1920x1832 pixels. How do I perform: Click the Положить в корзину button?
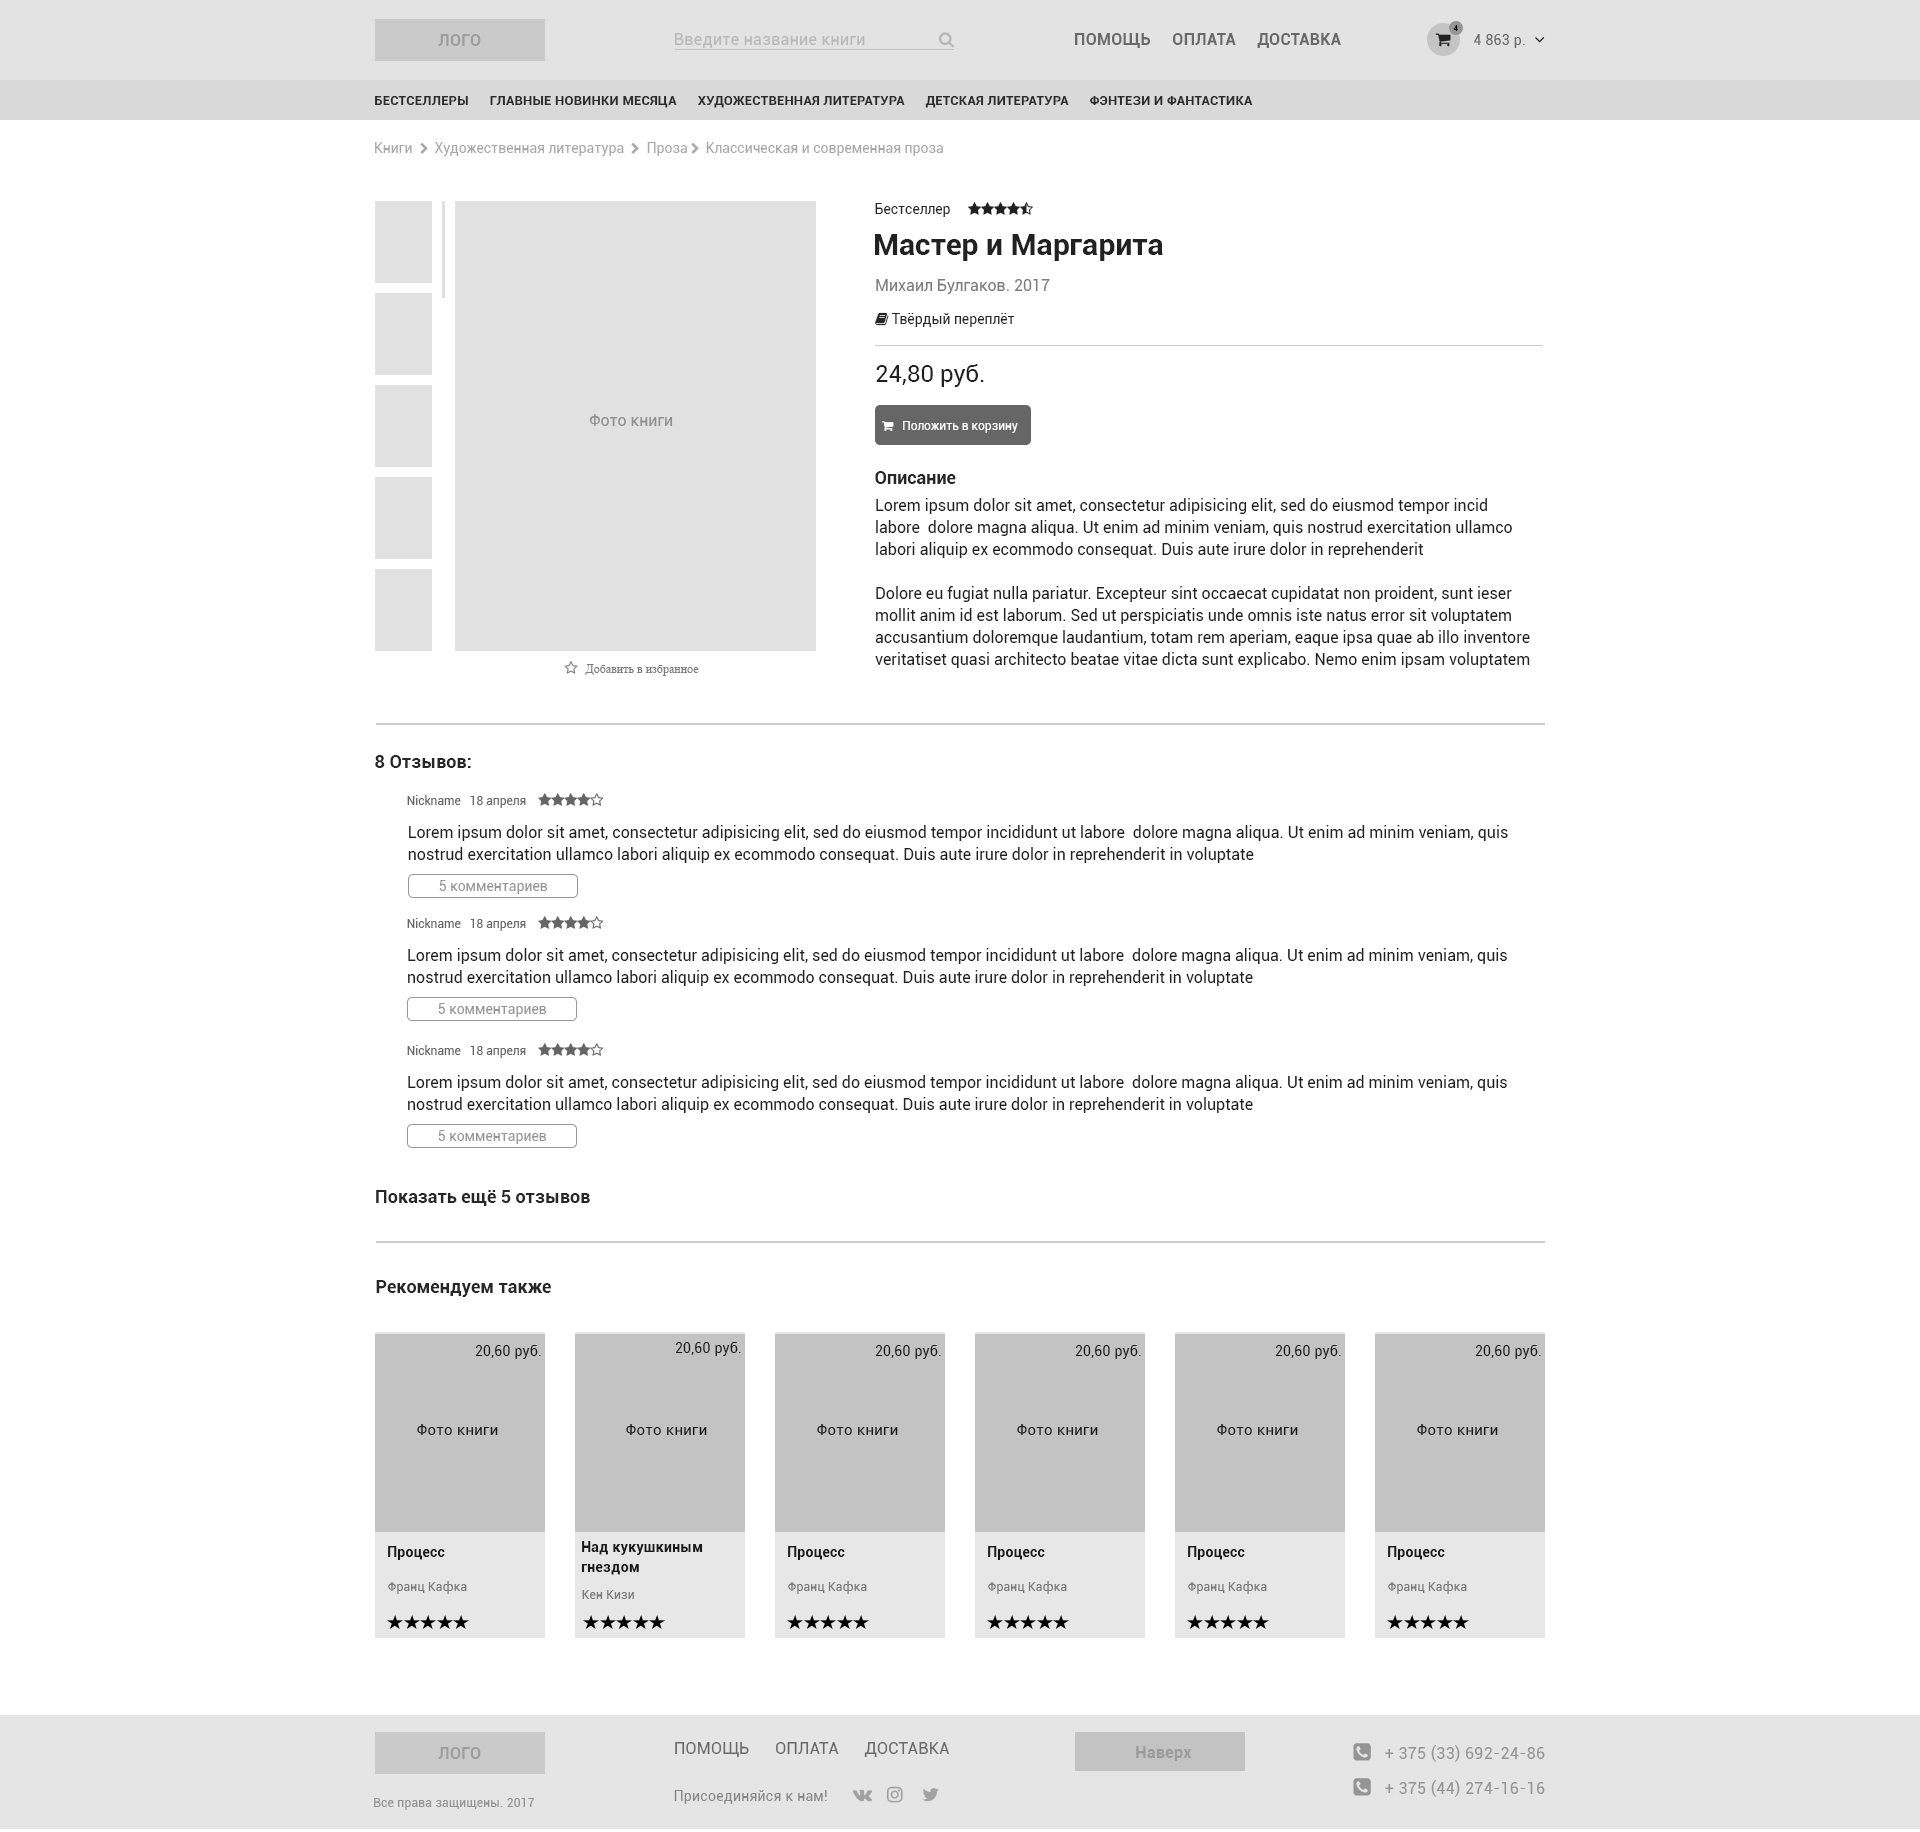click(950, 424)
